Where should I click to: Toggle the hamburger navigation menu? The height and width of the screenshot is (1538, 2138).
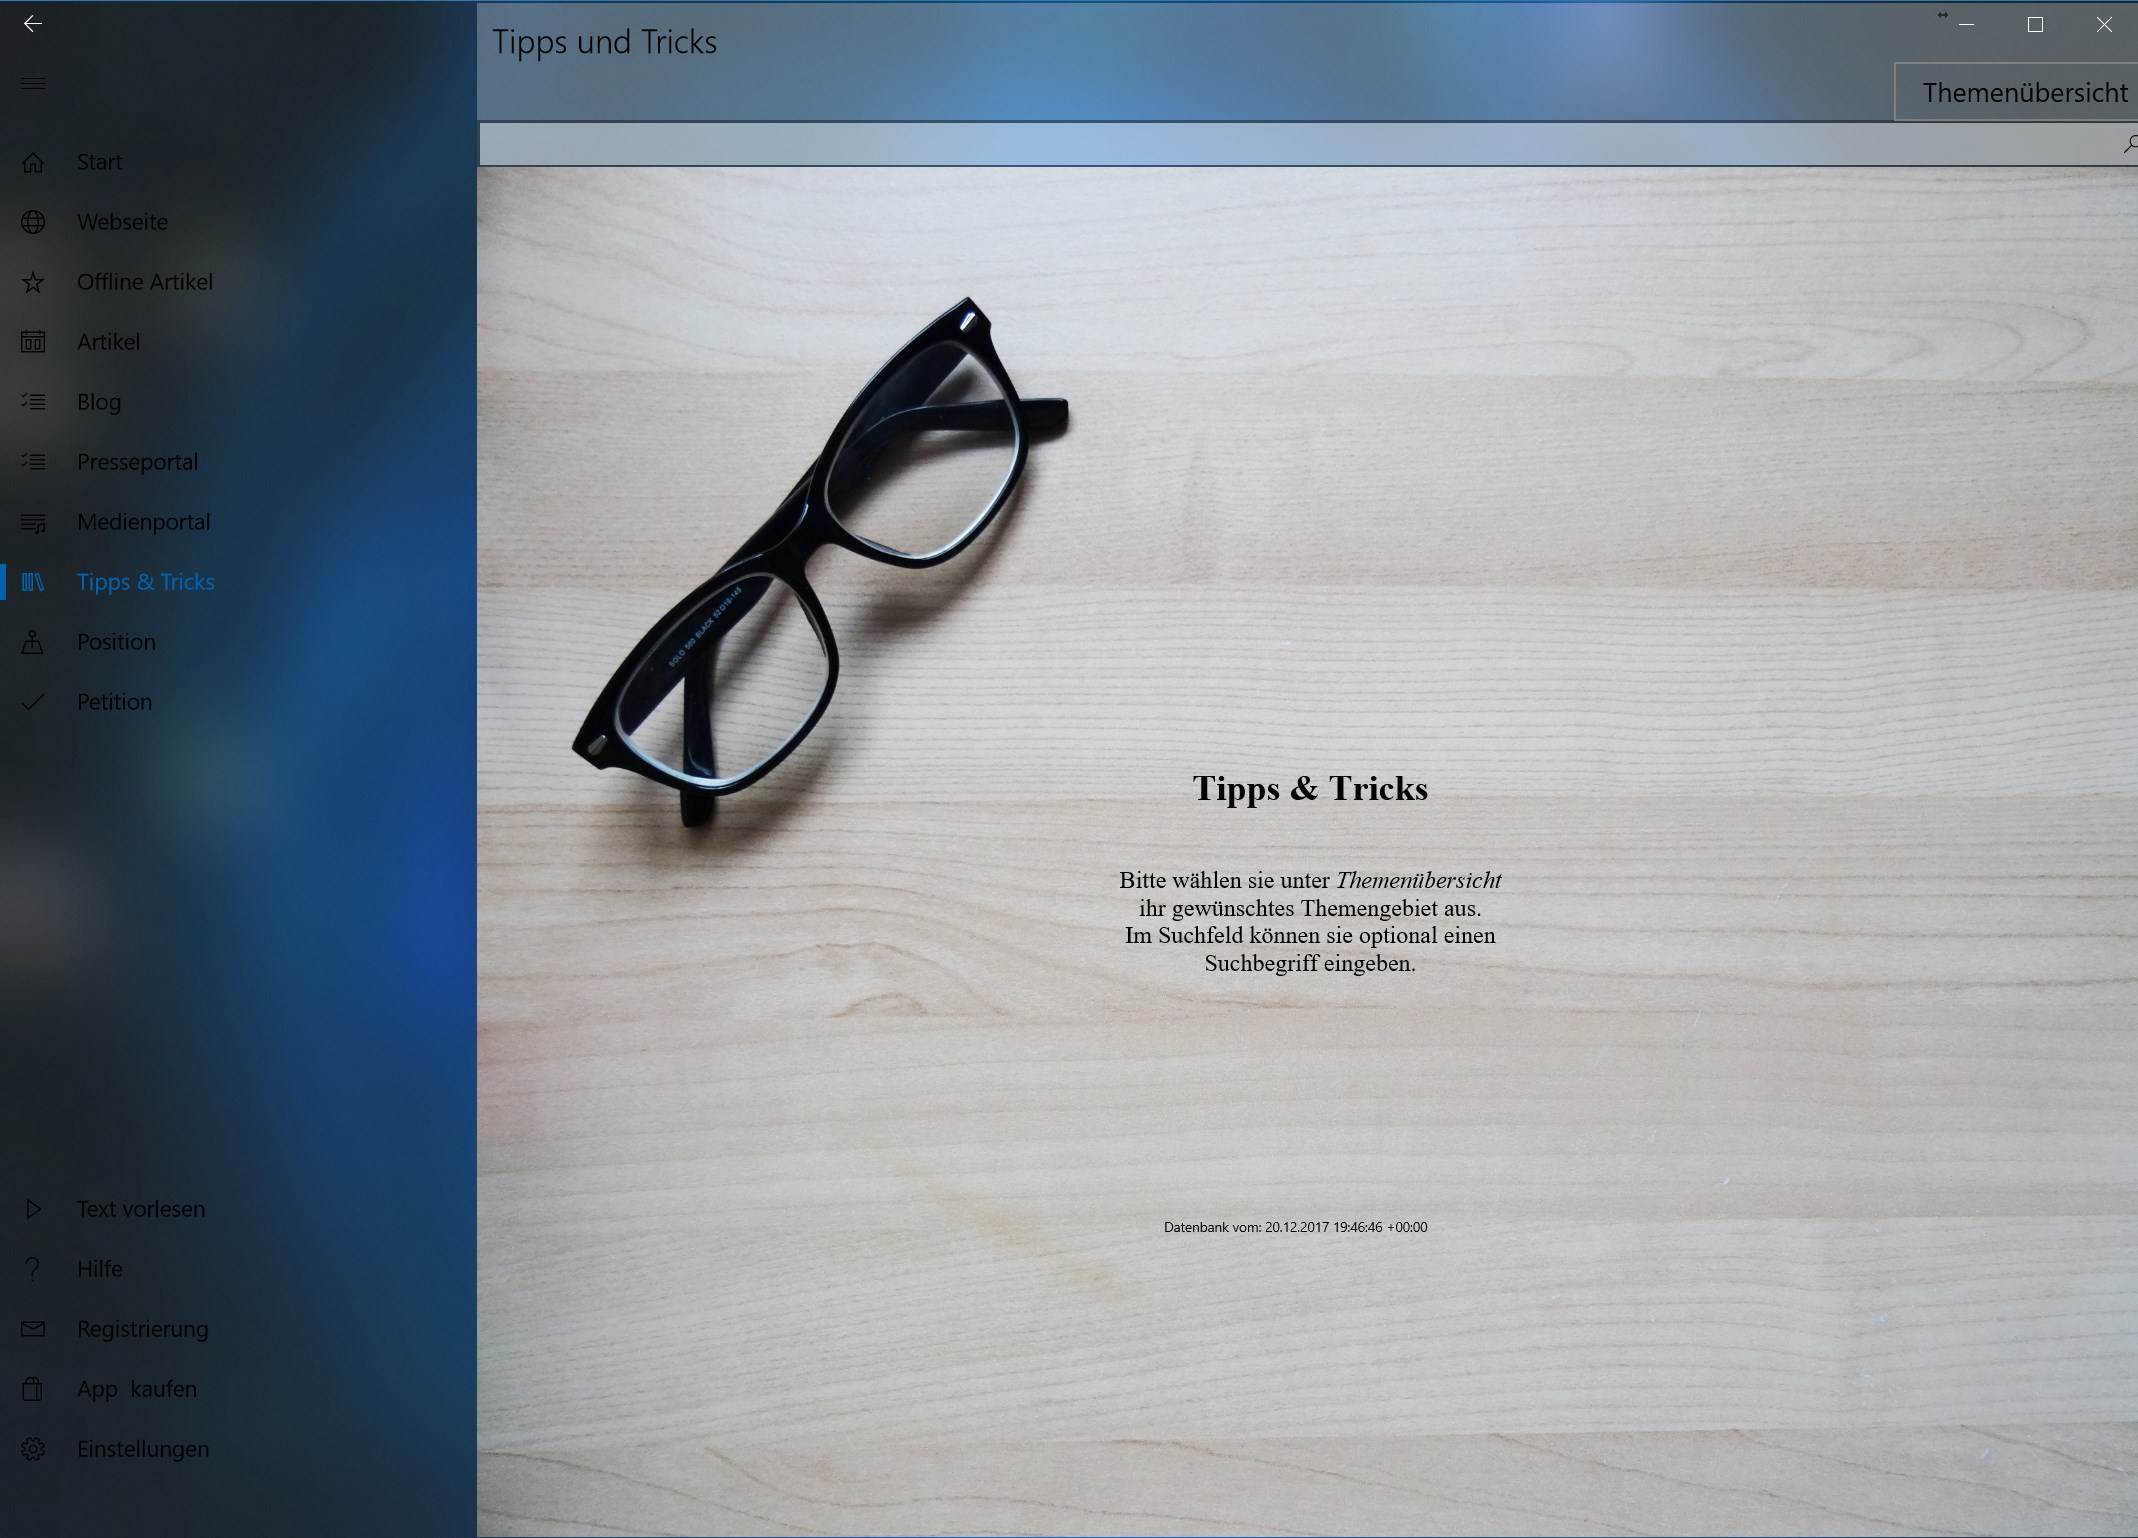tap(33, 83)
